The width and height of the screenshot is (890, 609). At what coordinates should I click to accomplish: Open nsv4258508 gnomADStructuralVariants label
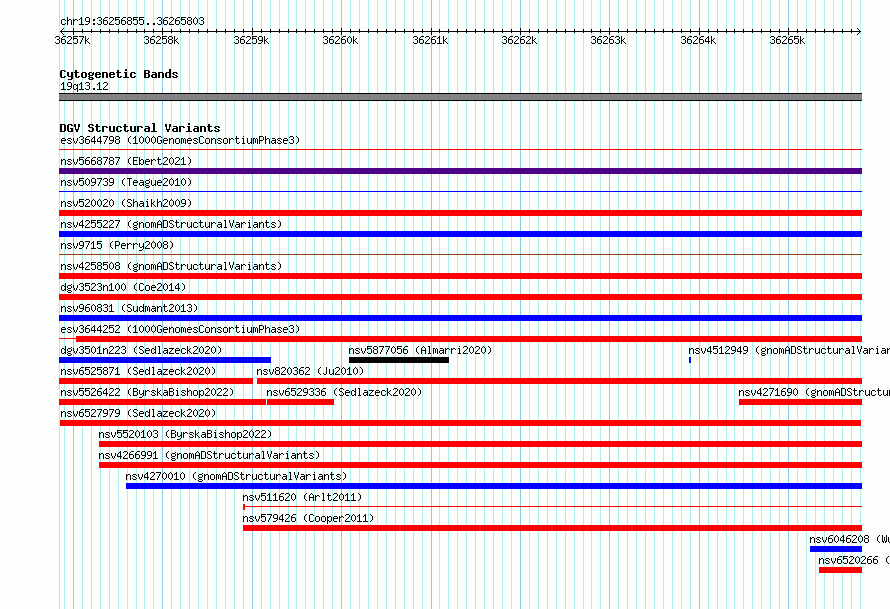pos(171,266)
